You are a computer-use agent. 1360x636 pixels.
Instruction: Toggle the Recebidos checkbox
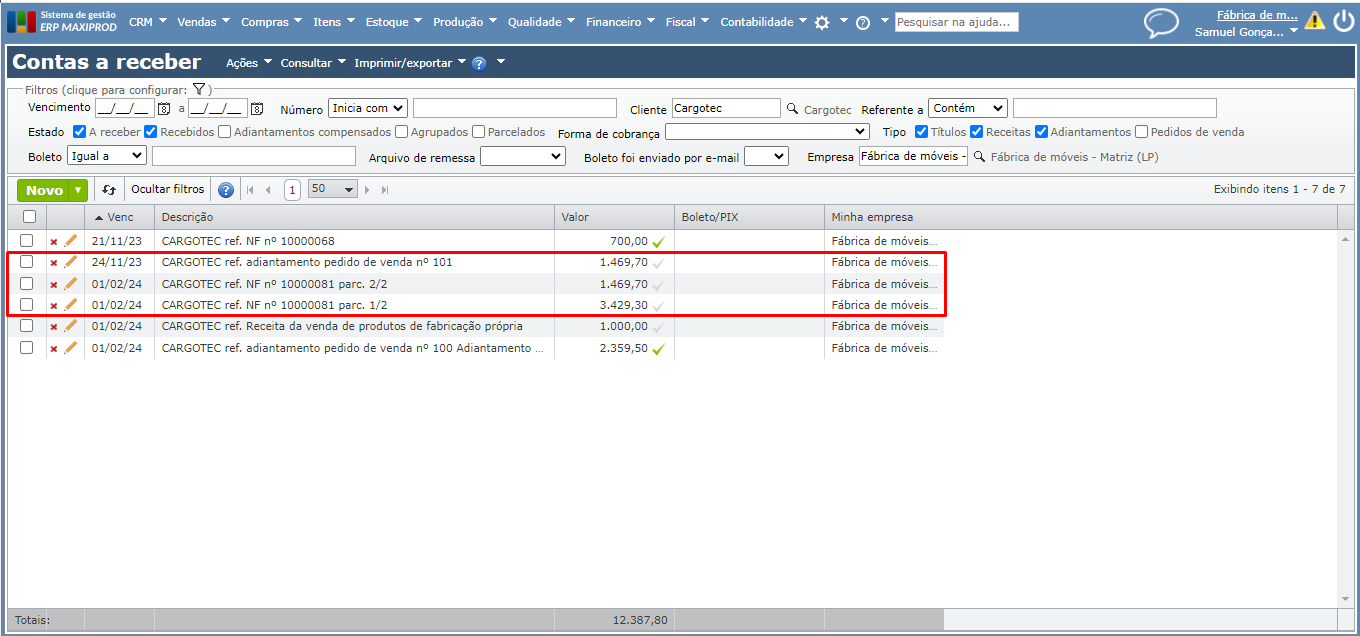tap(151, 132)
